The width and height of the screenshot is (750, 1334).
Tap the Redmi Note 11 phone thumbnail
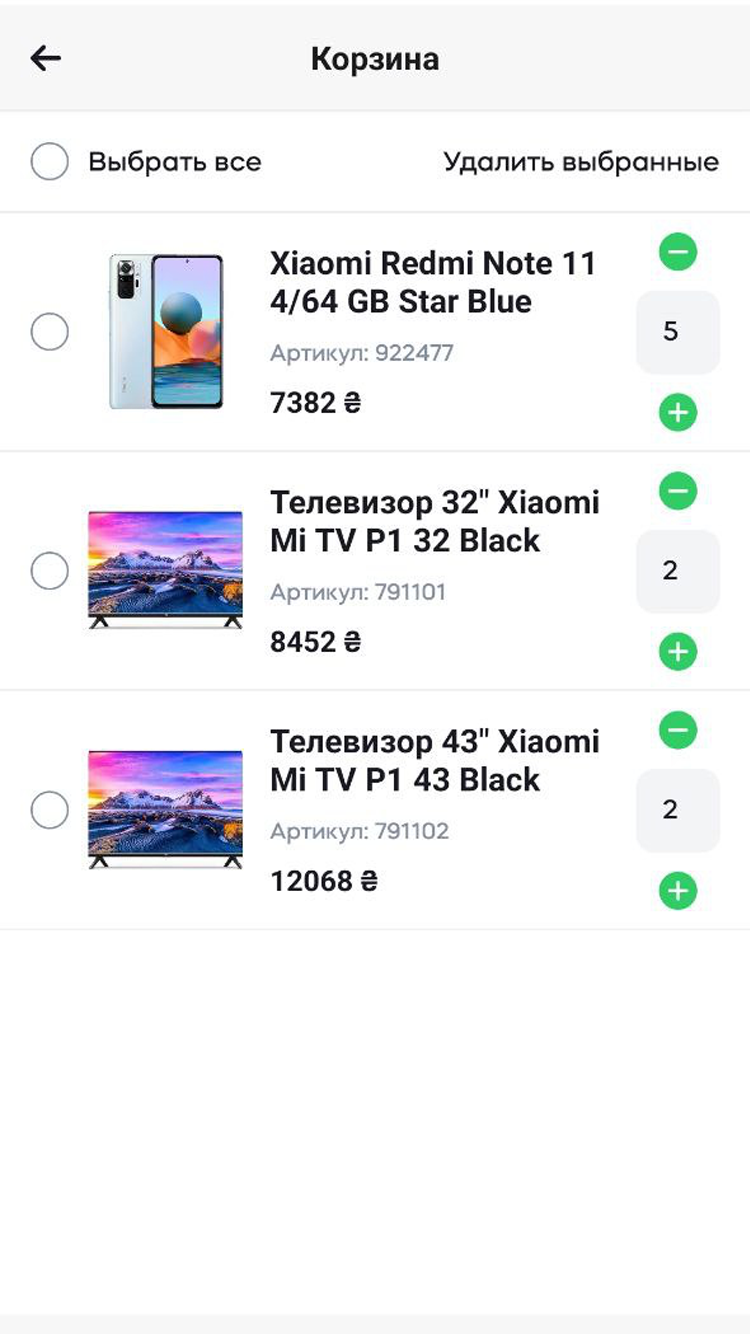pyautogui.click(x=166, y=332)
